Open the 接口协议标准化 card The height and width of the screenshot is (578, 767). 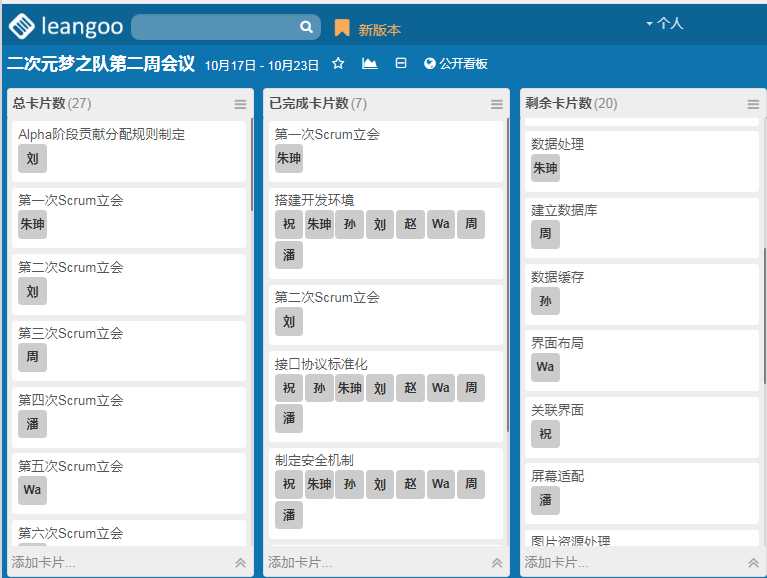(386, 397)
